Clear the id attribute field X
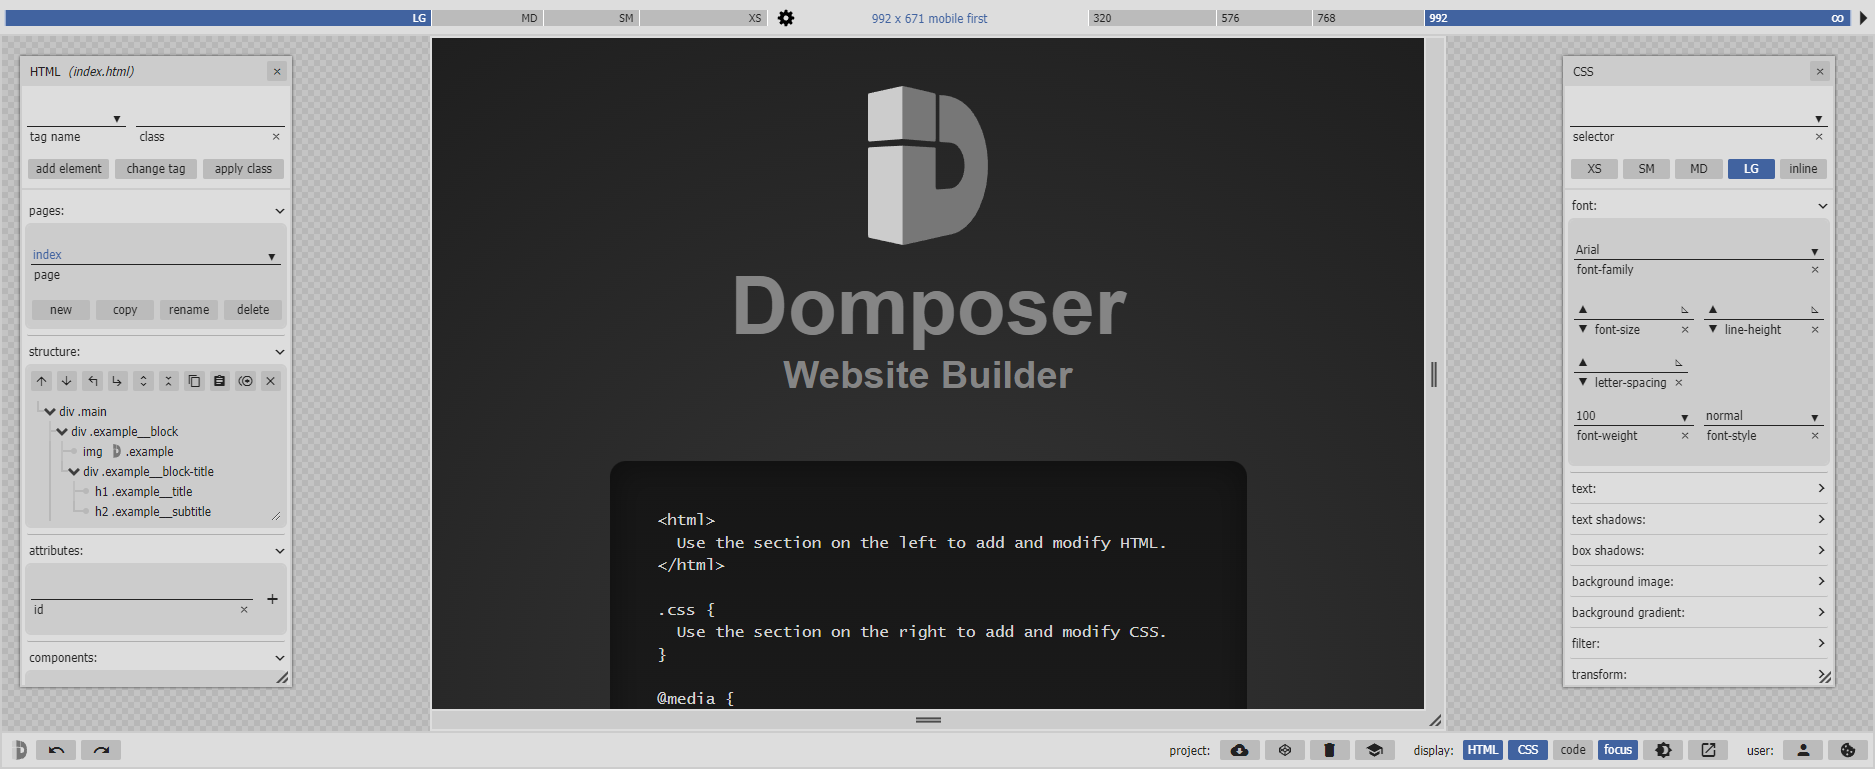 point(244,609)
